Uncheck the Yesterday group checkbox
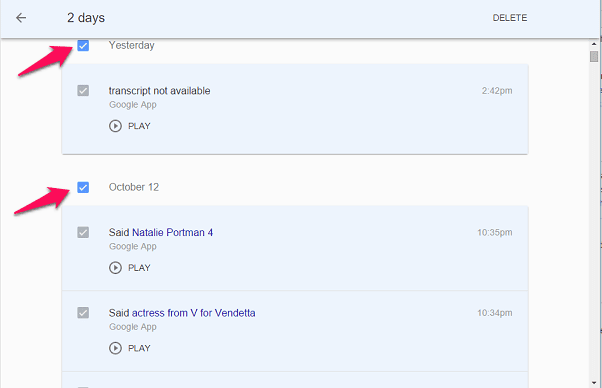The image size is (602, 388). point(83,45)
